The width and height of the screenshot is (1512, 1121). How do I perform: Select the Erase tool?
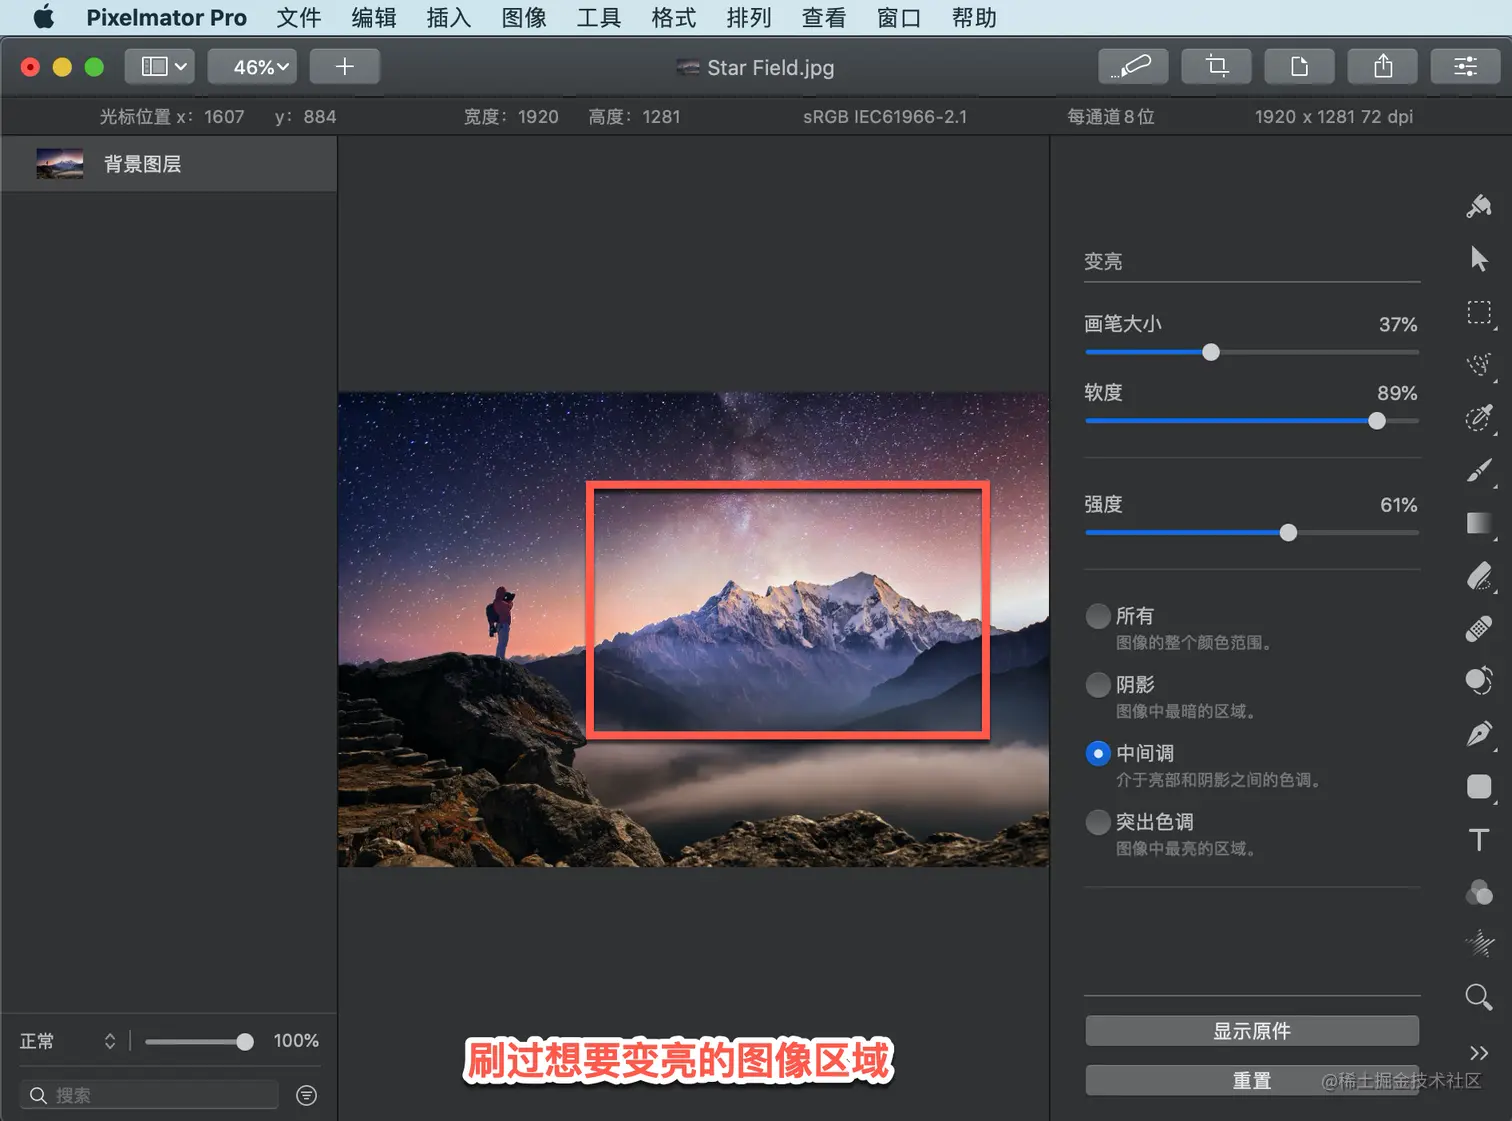[x=1479, y=576]
